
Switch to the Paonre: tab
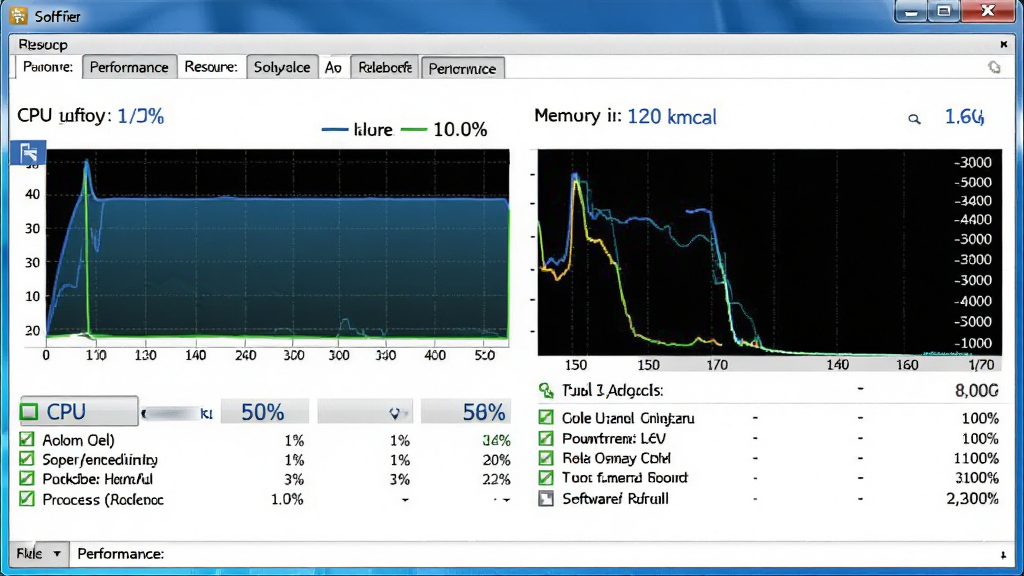pyautogui.click(x=48, y=67)
